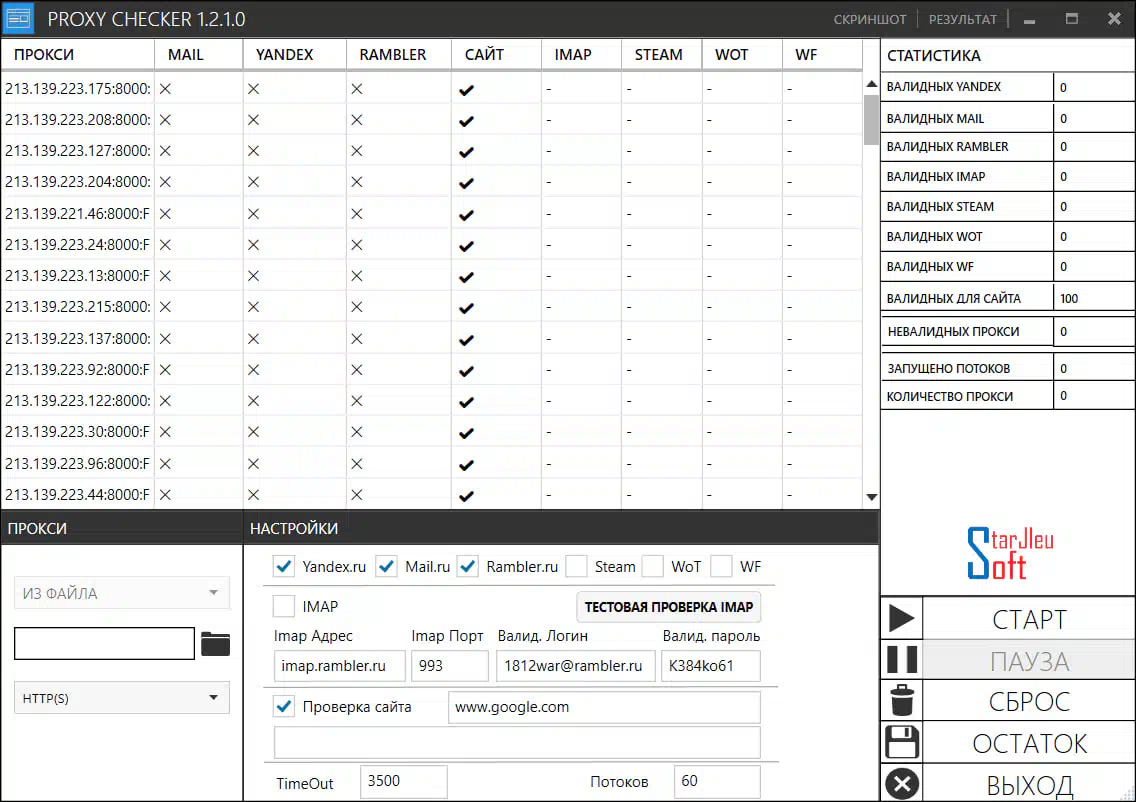The image size is (1136, 802).
Task: Sort by the MAIL column header
Action: click(x=199, y=54)
